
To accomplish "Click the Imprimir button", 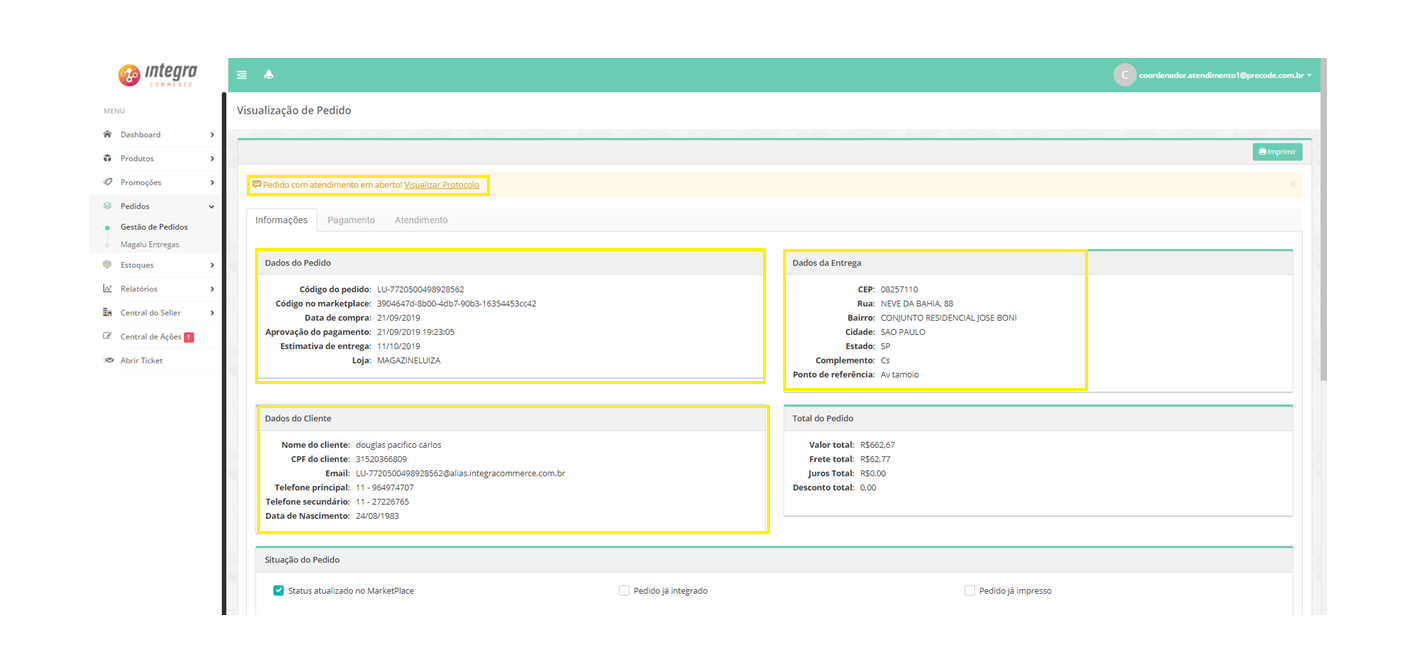I will (x=1277, y=152).
